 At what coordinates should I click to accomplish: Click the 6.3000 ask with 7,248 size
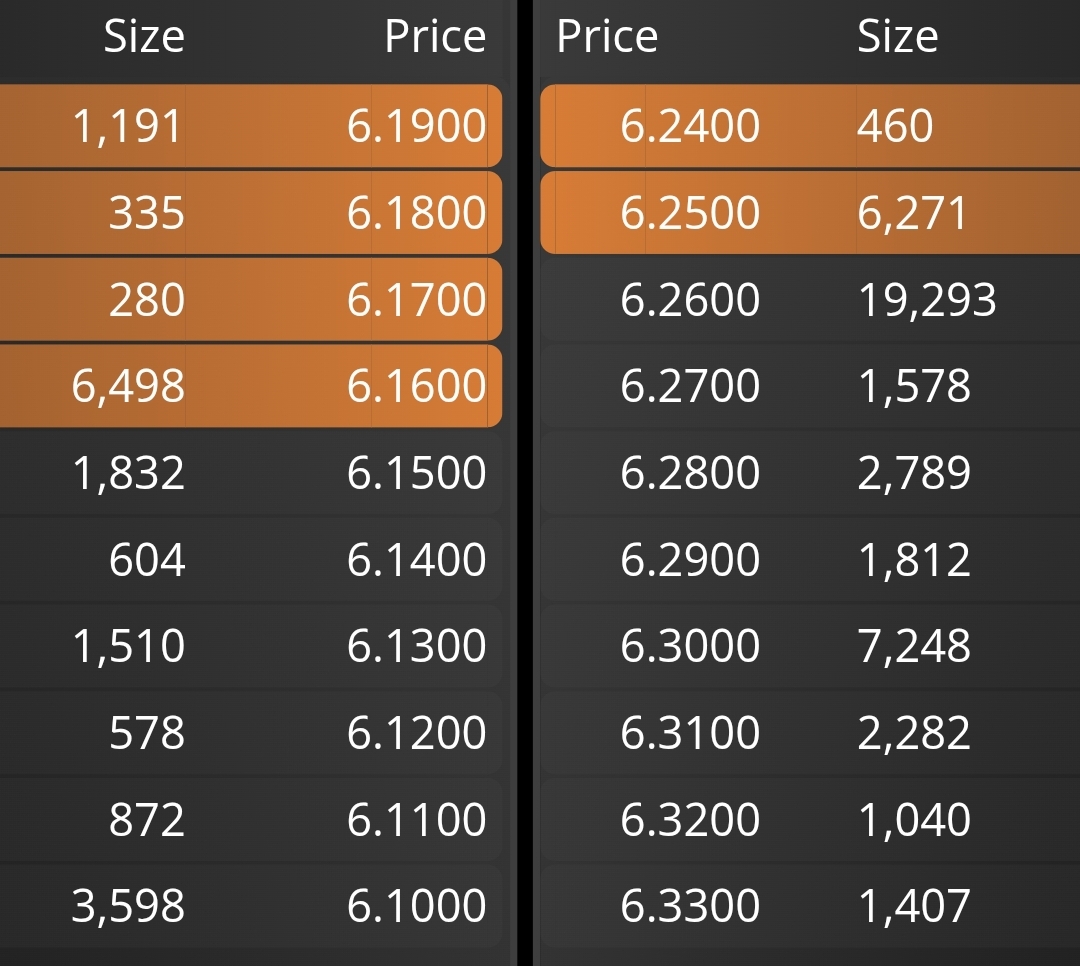click(810, 646)
